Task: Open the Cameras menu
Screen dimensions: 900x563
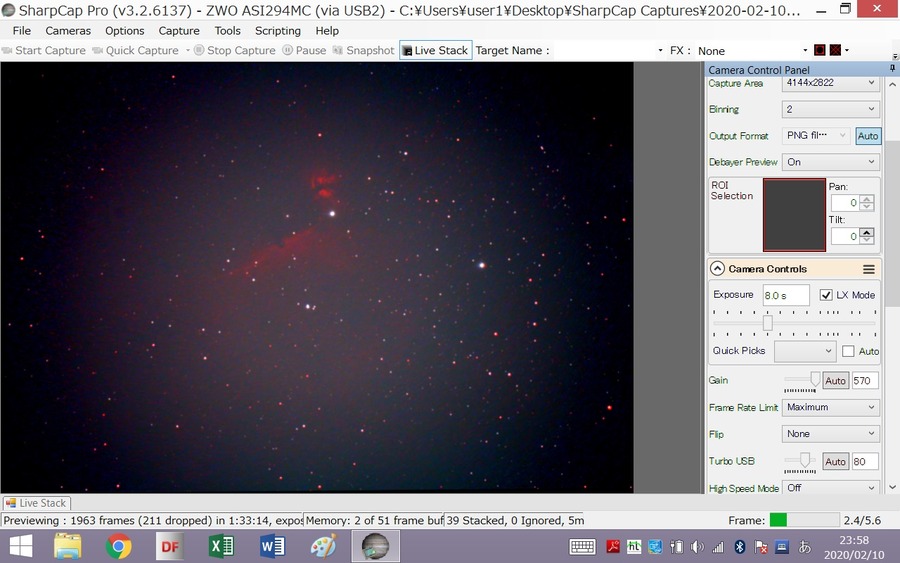Action: 68,30
